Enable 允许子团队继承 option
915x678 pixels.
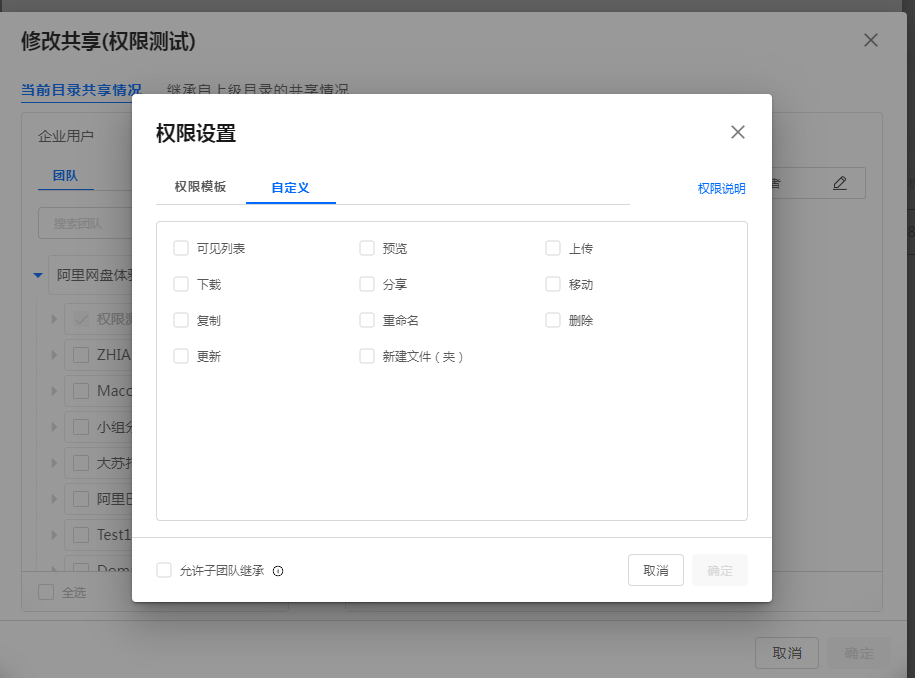(x=164, y=570)
